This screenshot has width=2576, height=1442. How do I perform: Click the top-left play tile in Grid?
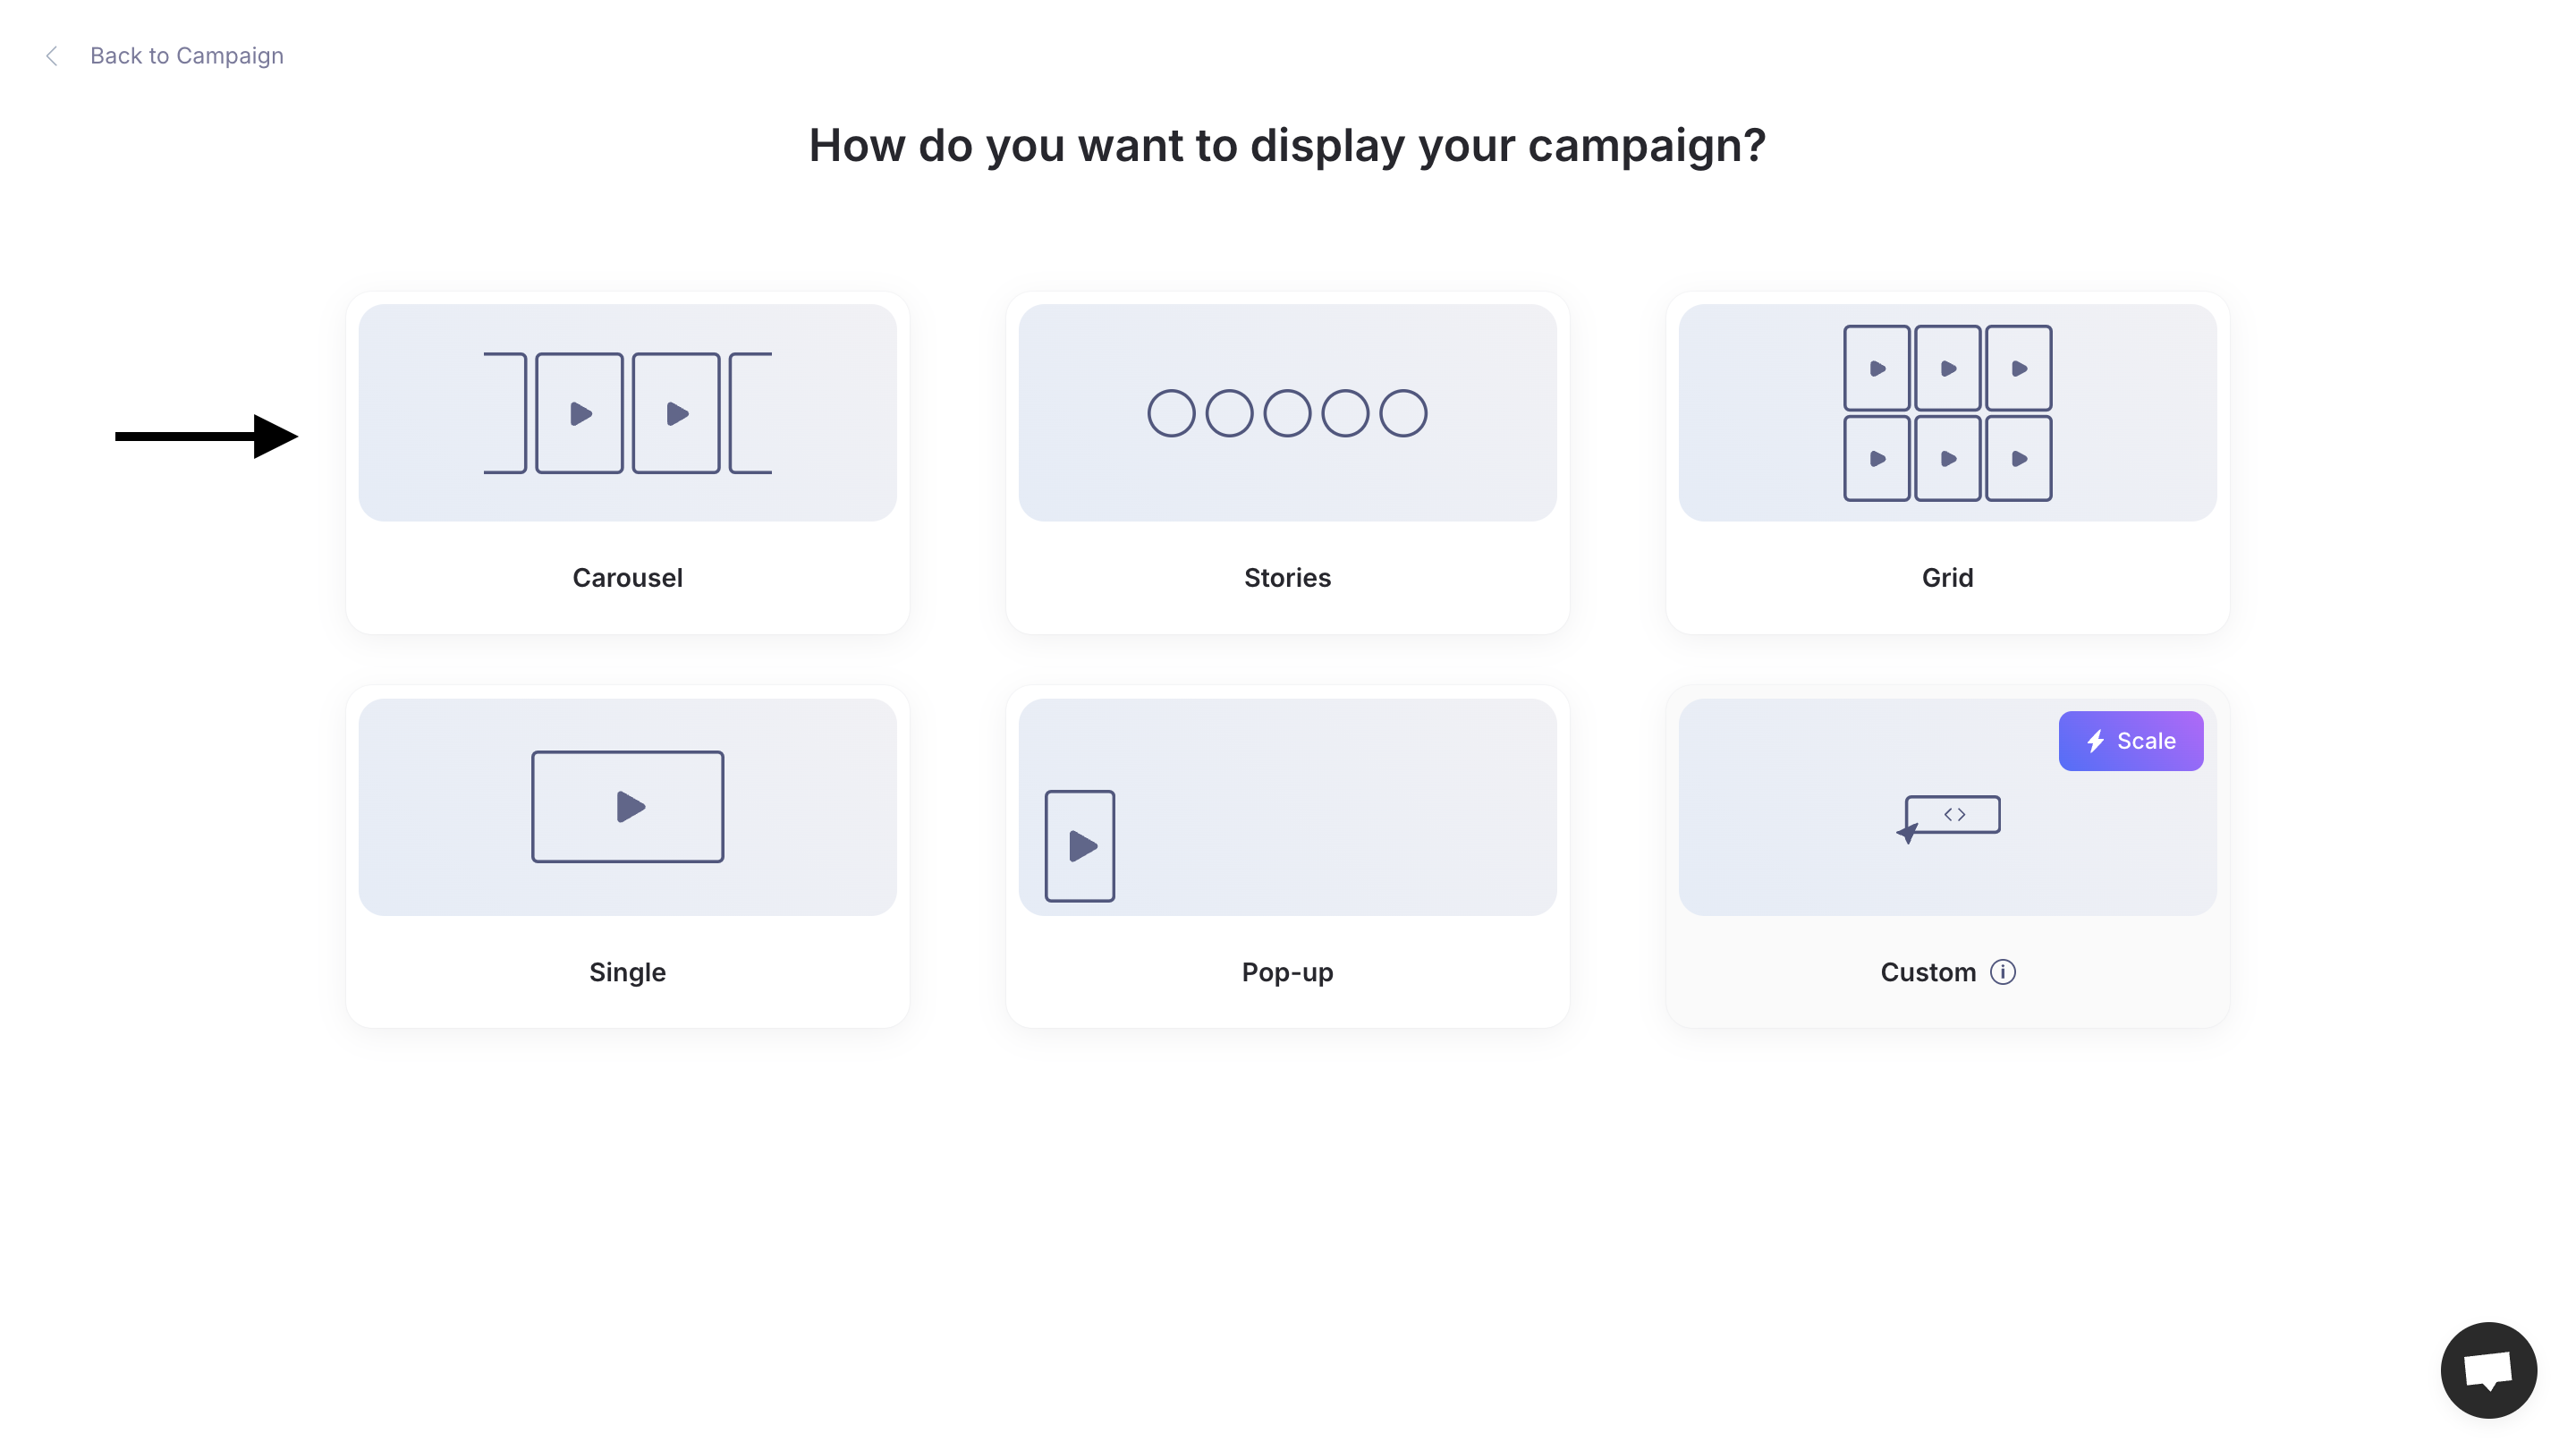[x=1877, y=368]
